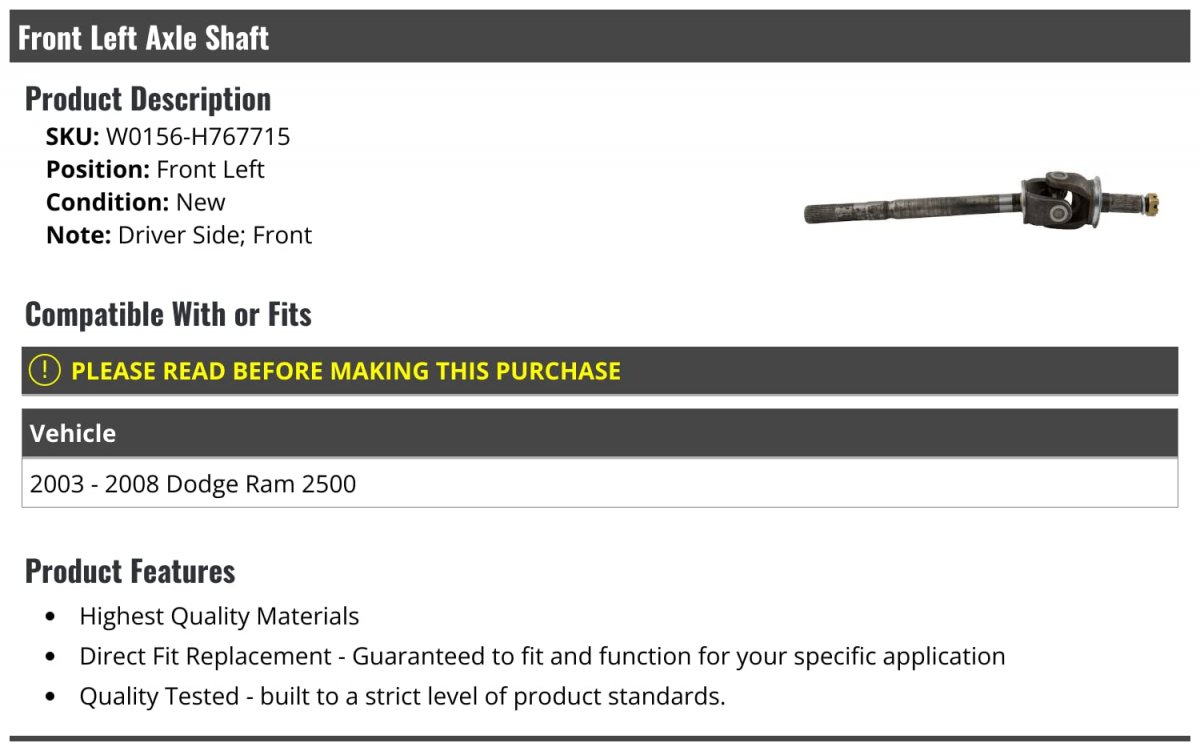The image size is (1200, 751).
Task: Click the Product Description heading
Action: point(148,99)
